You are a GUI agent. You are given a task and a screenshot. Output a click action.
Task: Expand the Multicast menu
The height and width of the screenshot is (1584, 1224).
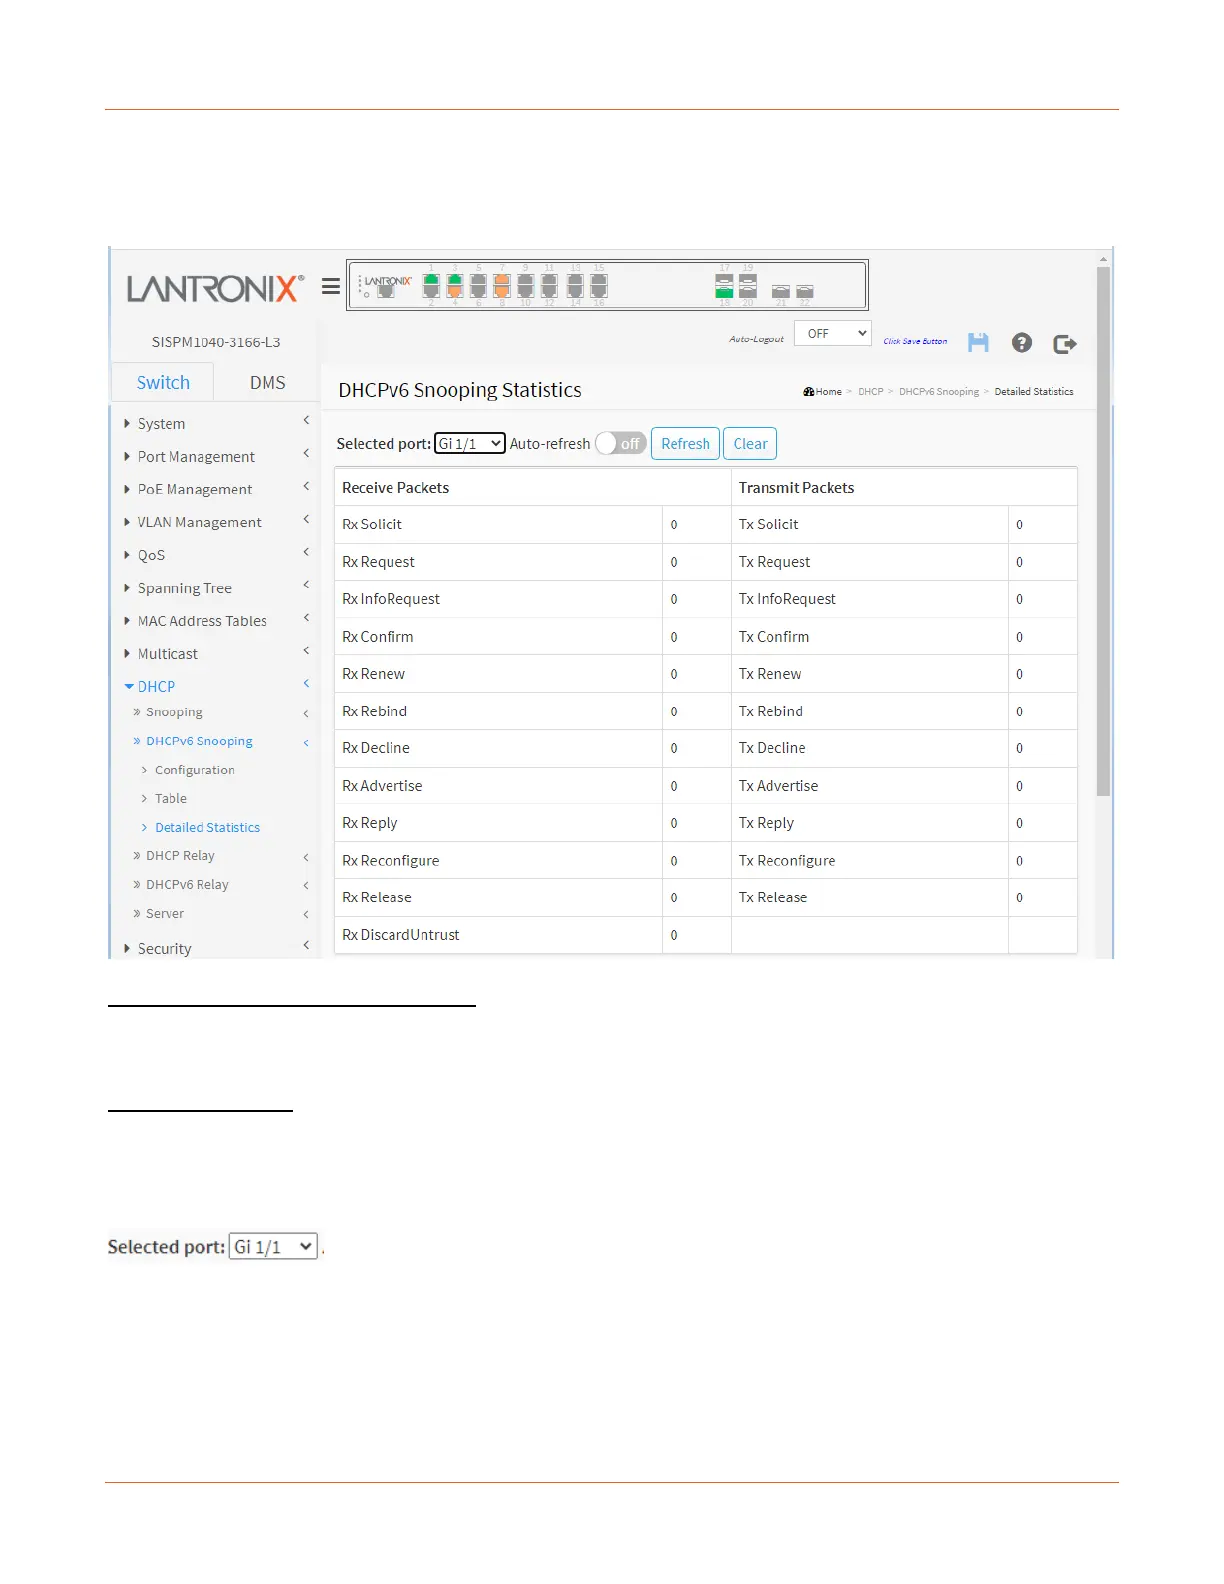pyautogui.click(x=167, y=654)
